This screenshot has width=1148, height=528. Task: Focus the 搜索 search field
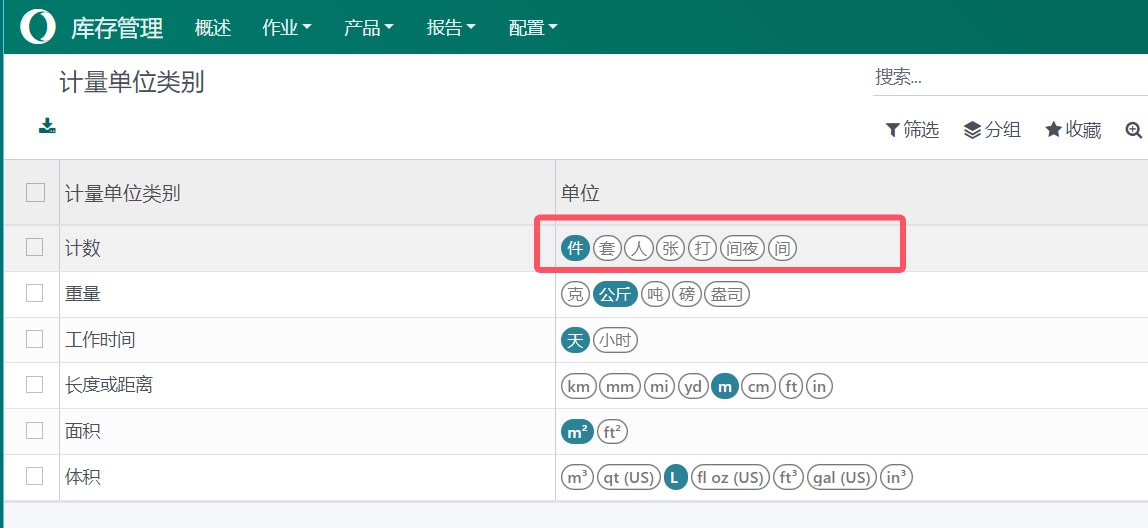1010,77
